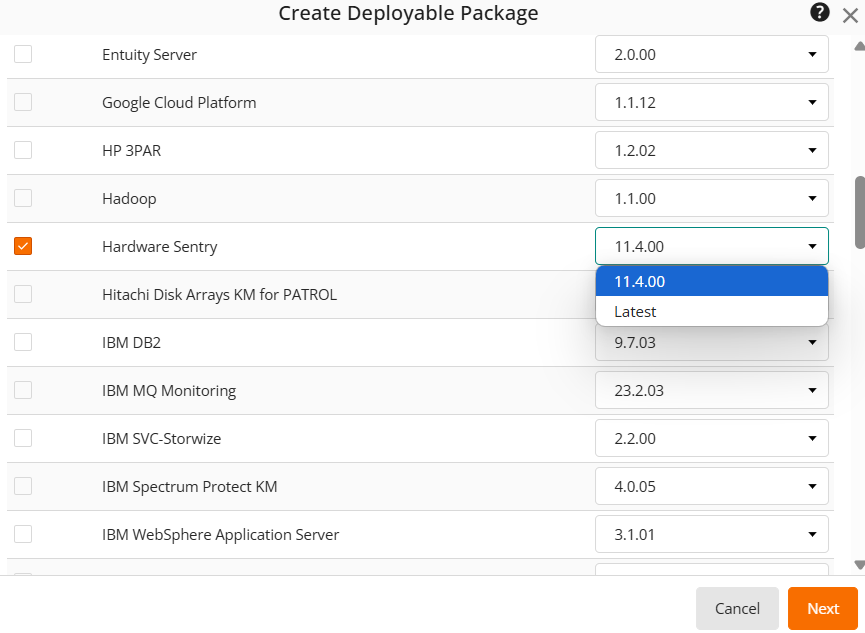Check the Entuity Server checkbox
Viewport: 865px width, 633px height.
coord(22,54)
